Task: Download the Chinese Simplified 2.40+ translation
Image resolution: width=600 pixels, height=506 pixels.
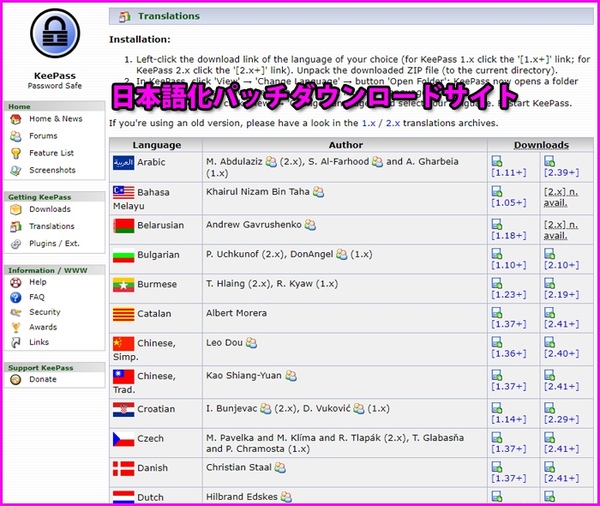Action: 561,353
